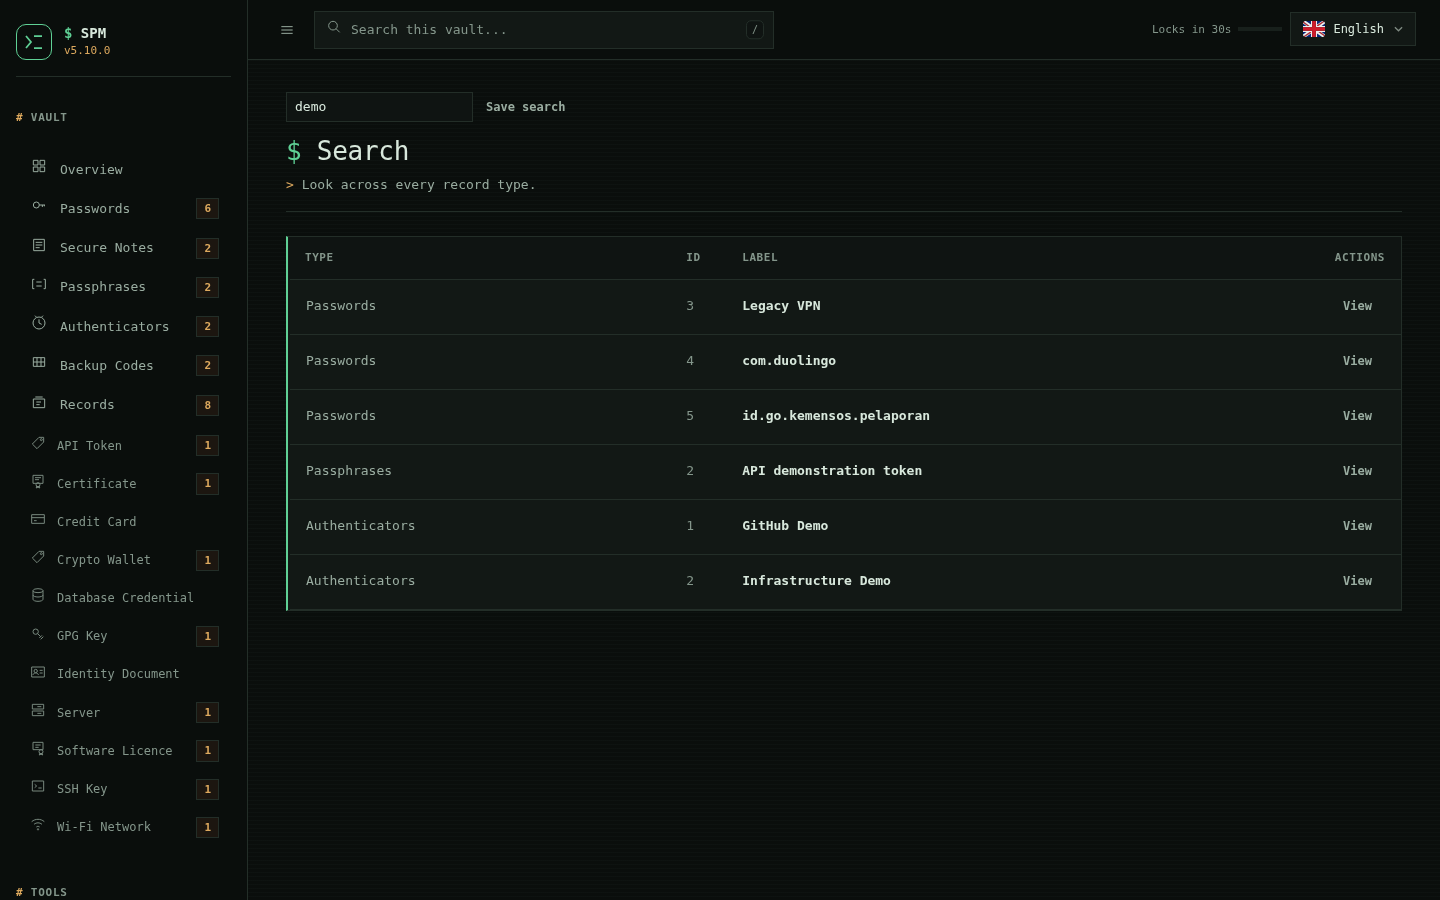Click the icon beside Records
Image resolution: width=1440 pixels, height=900 pixels.
pos(39,402)
